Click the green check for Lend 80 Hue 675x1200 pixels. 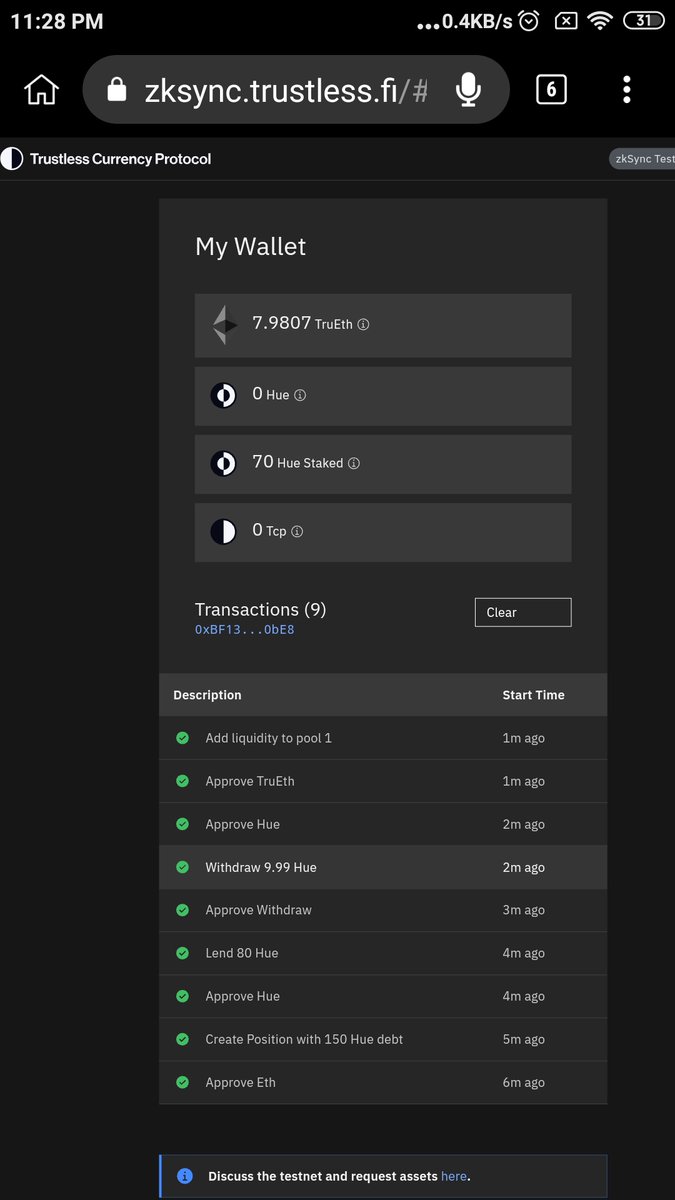(x=182, y=953)
